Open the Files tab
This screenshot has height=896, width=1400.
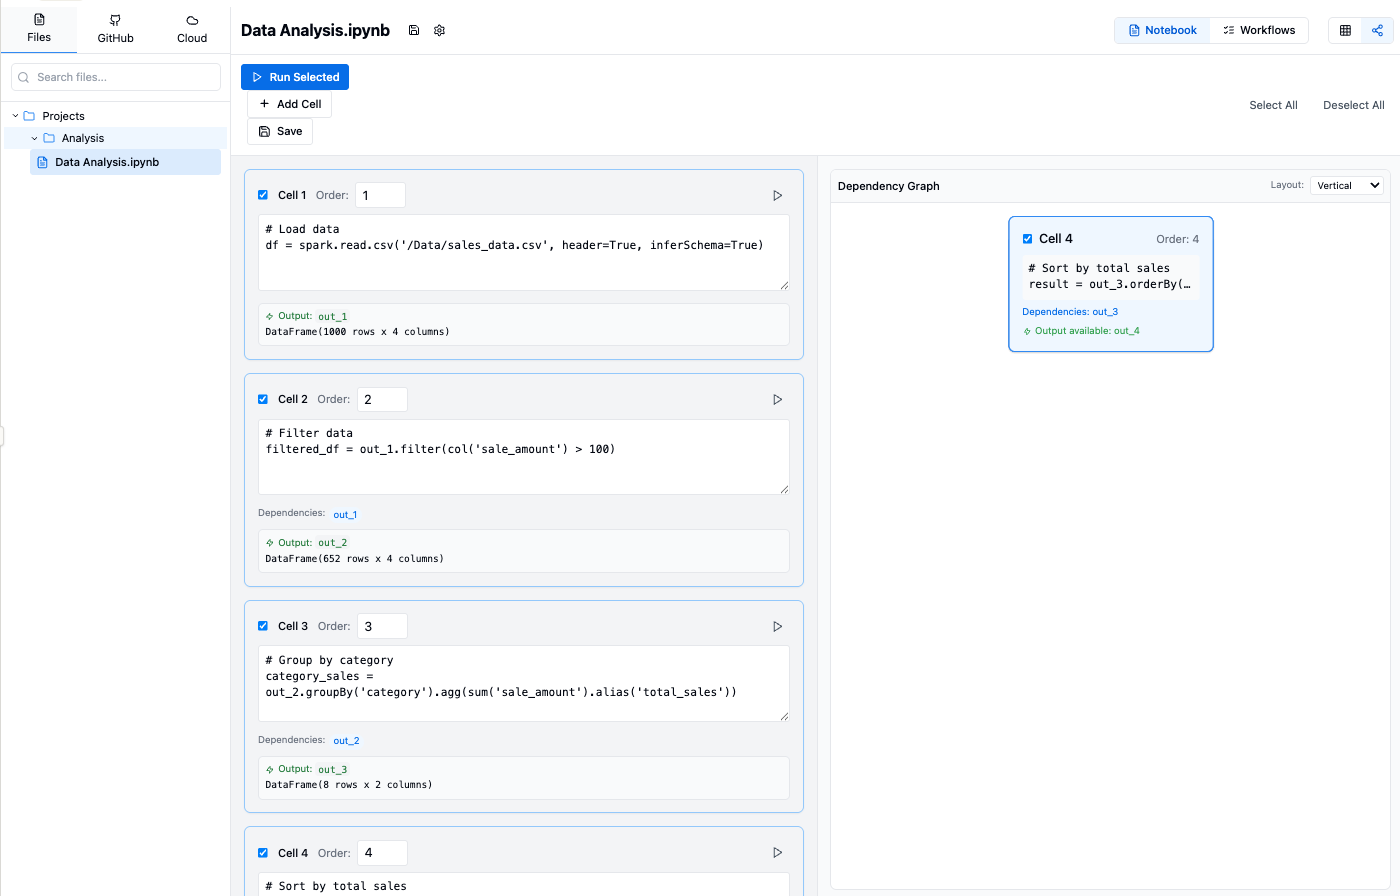point(39,27)
